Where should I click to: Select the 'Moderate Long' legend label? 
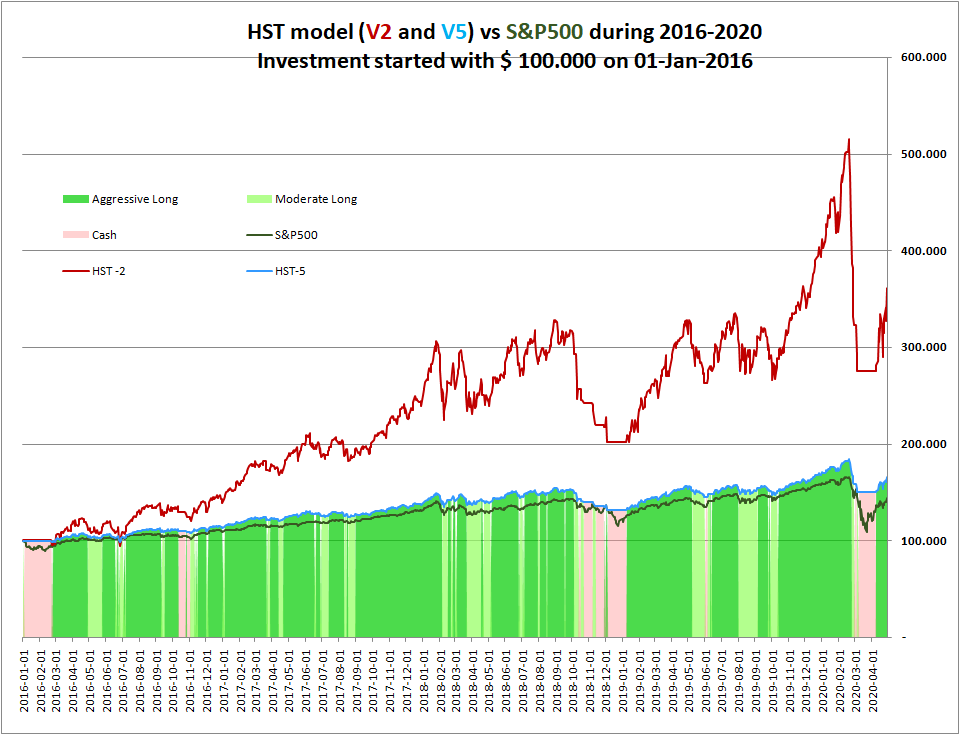[316, 199]
